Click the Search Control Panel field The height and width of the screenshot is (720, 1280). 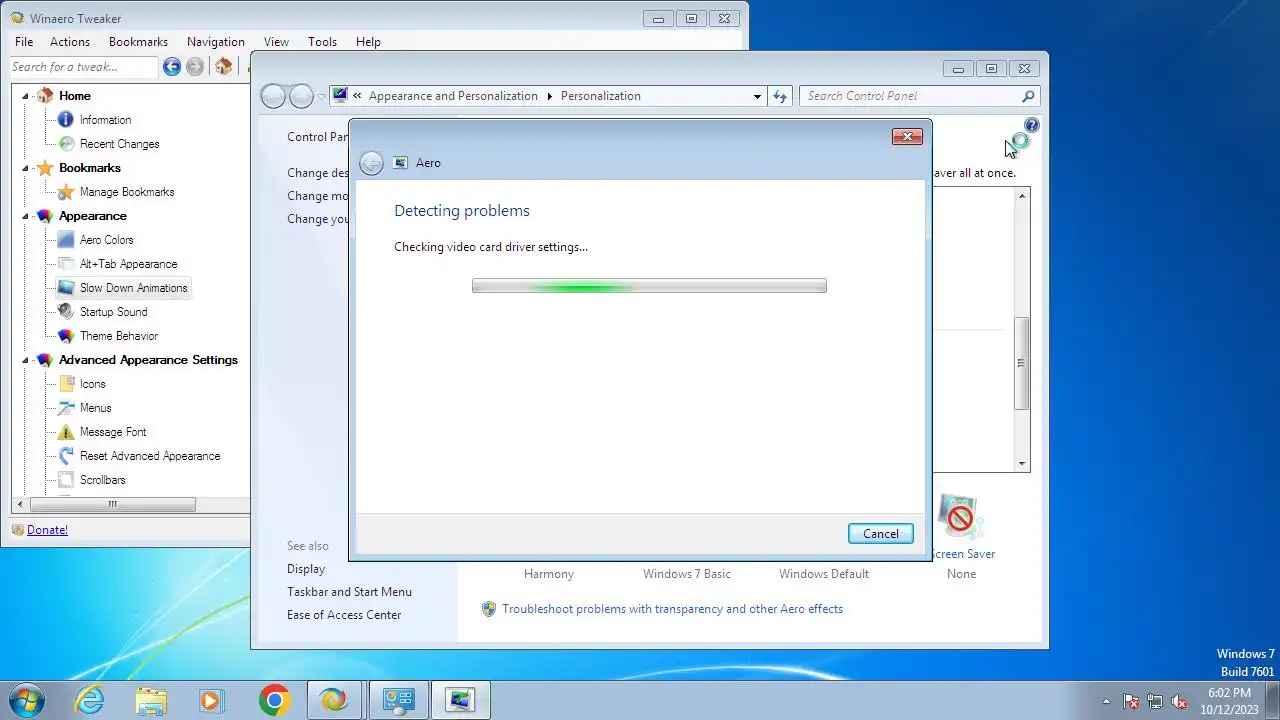[x=920, y=96]
